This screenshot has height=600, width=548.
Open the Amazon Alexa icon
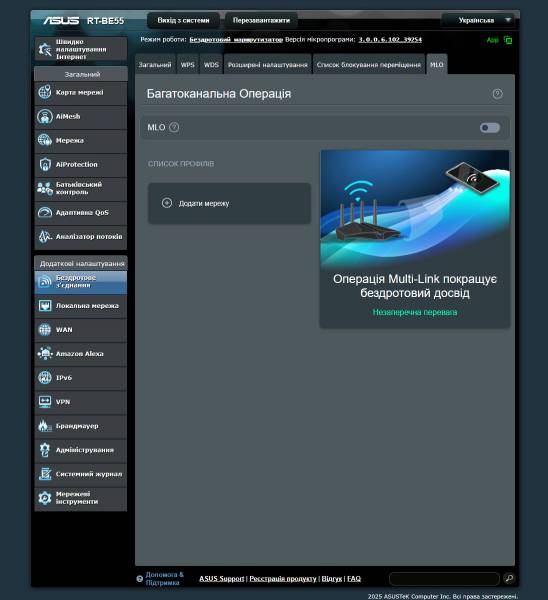45,354
